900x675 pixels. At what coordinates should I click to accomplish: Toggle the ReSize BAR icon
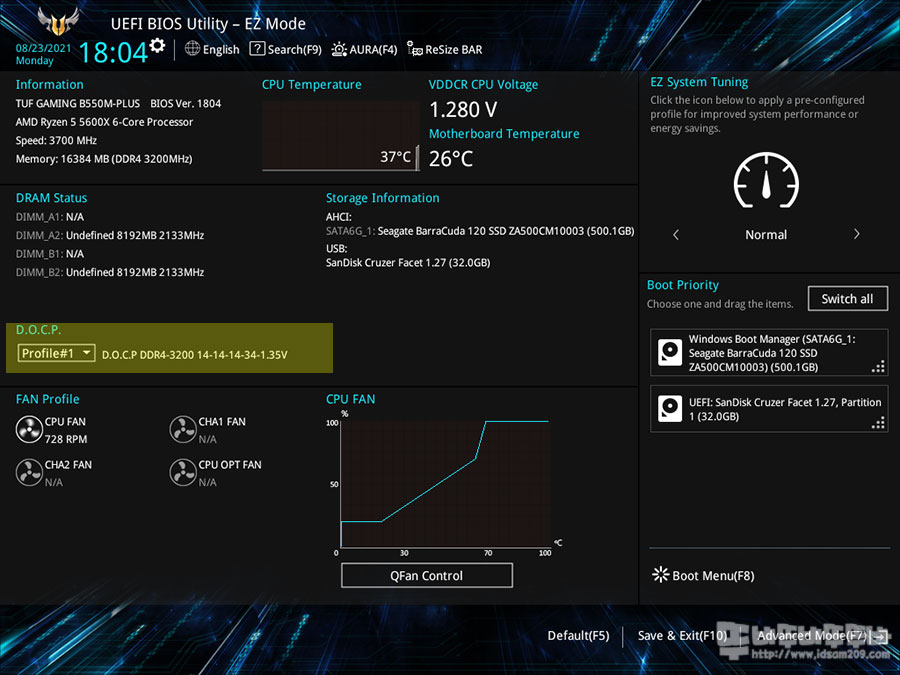pos(414,49)
